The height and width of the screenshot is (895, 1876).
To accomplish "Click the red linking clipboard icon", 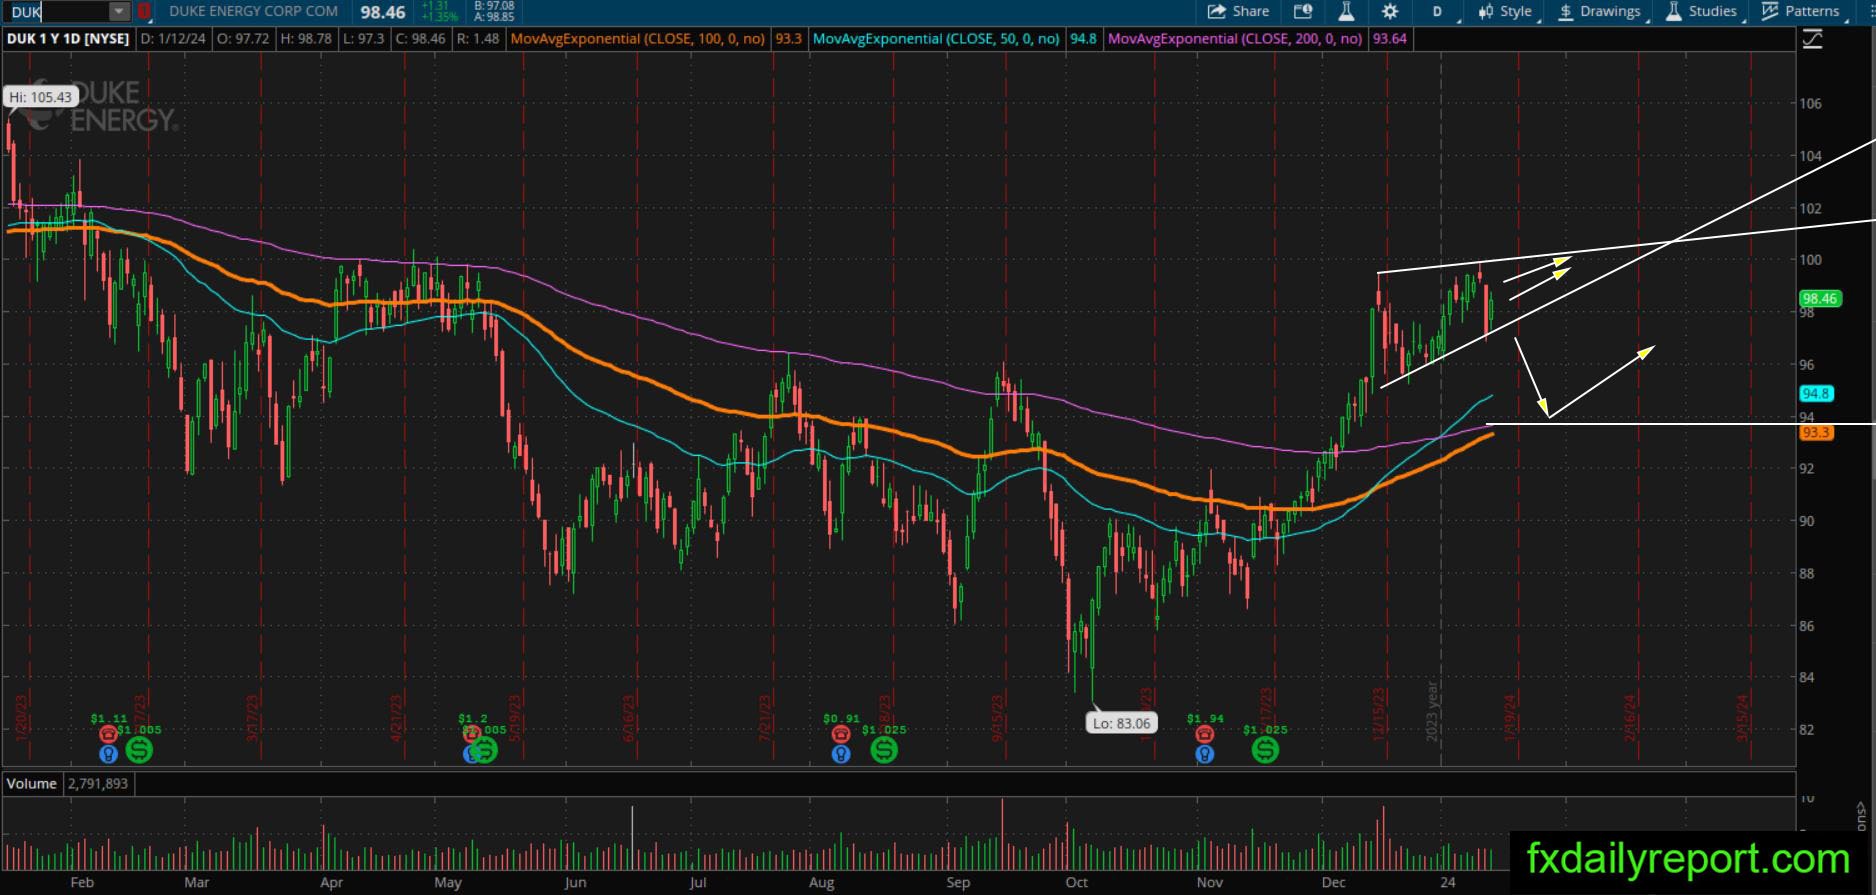I will (145, 12).
